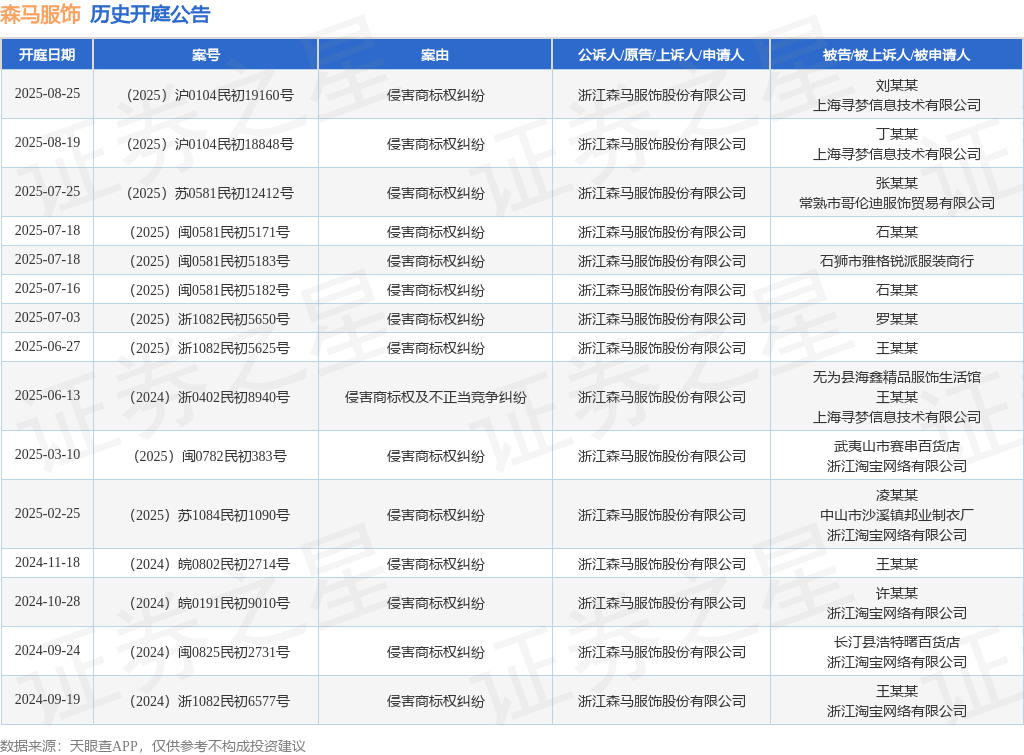Viewport: 1024px width, 755px height.
Task: Click defendant 中山市沙溪镇邦业制衣厂
Action: click(897, 515)
